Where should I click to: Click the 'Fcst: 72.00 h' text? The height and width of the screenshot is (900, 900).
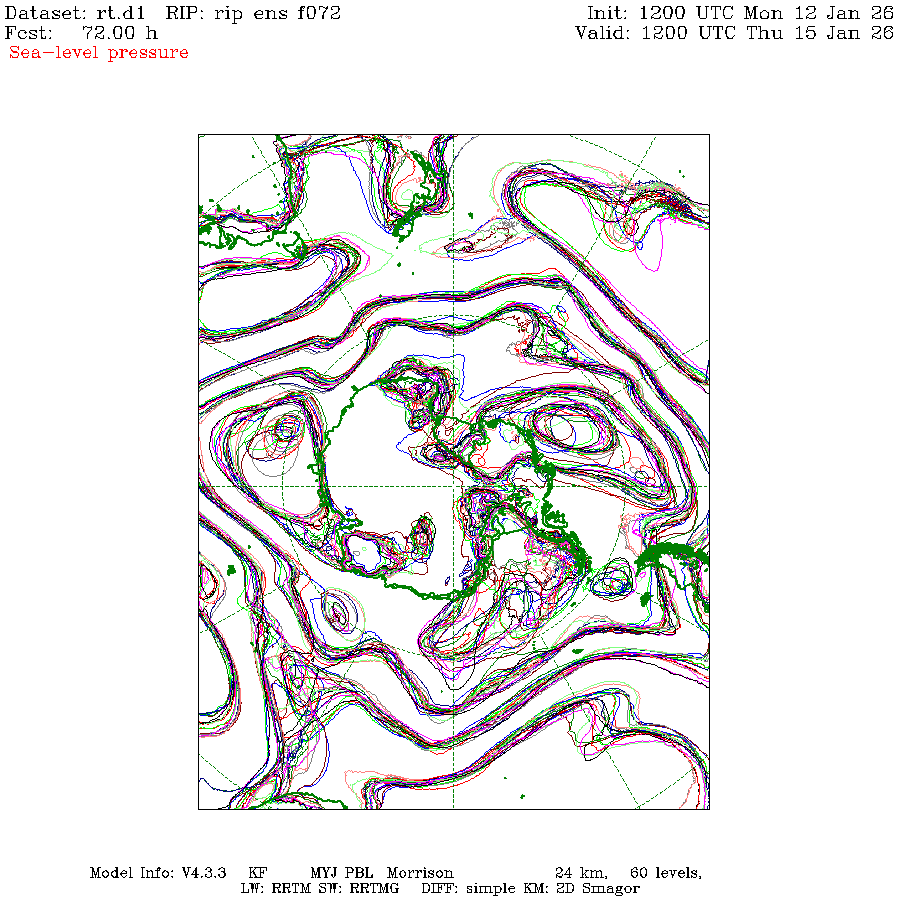81,33
